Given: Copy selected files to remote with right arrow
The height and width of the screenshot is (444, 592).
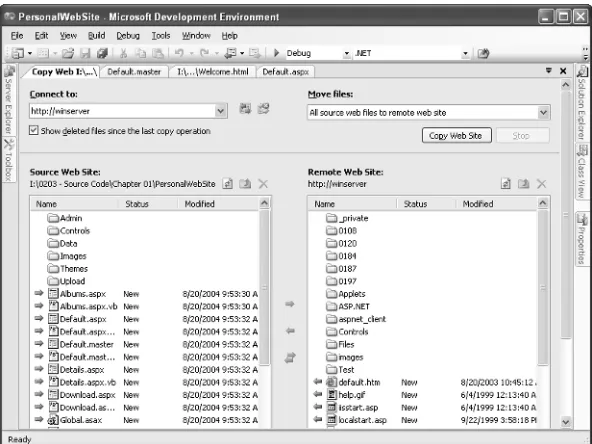Looking at the screenshot, I should coord(290,304).
